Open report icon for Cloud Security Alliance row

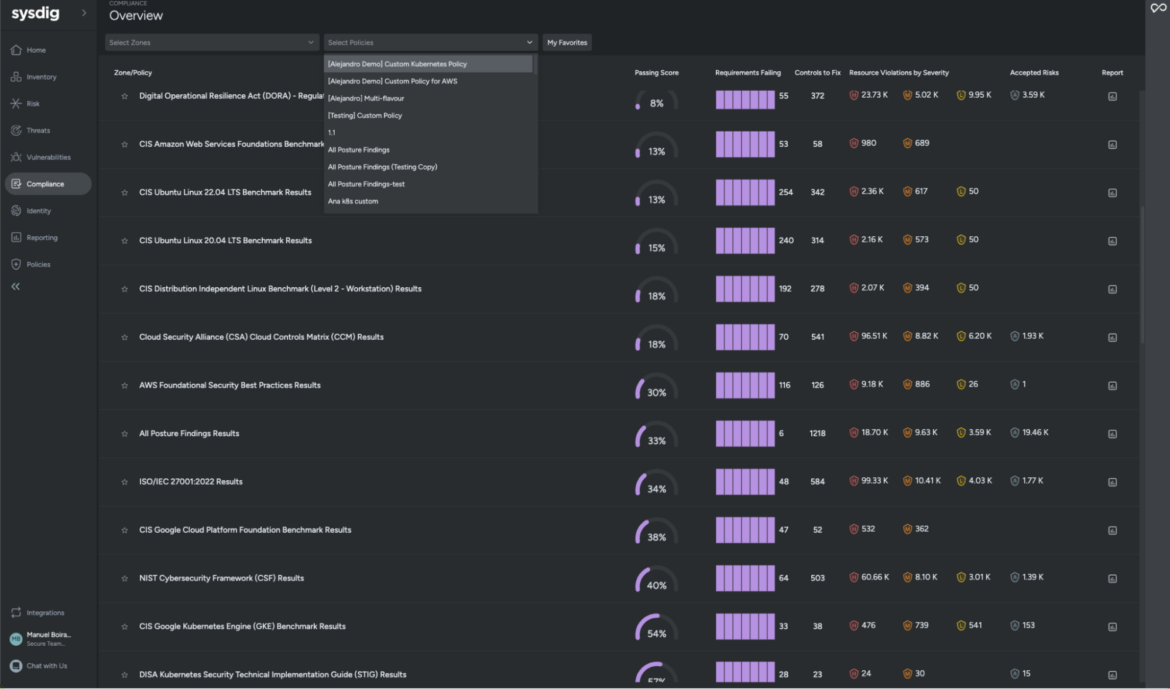[1112, 337]
